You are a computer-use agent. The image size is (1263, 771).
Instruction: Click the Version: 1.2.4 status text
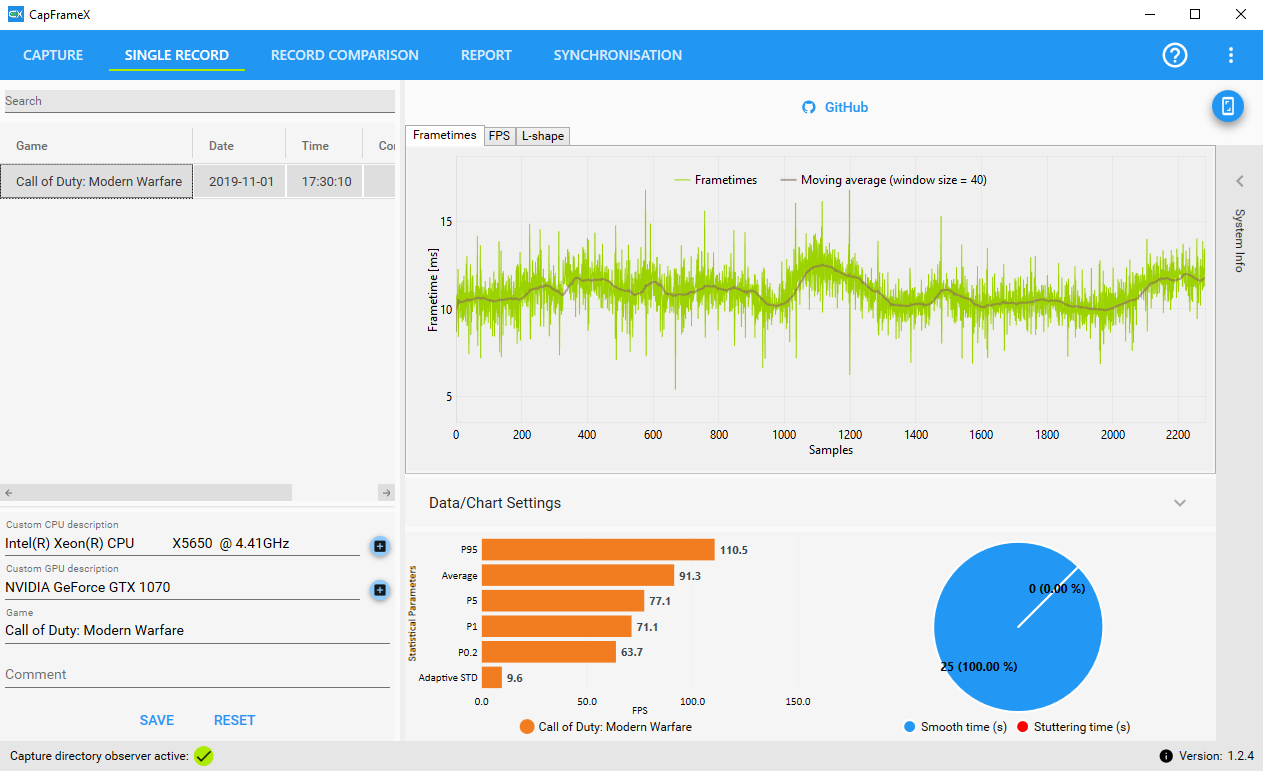coord(1217,756)
